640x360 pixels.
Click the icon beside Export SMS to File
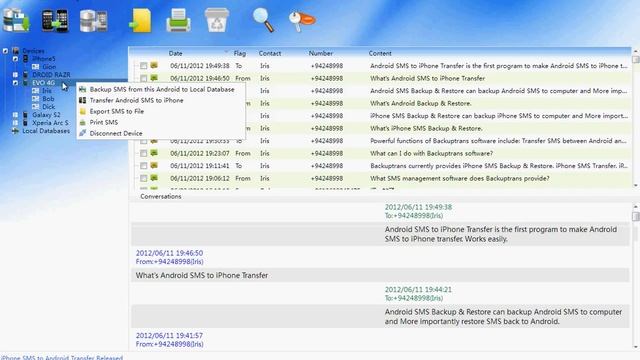pyautogui.click(x=83, y=111)
